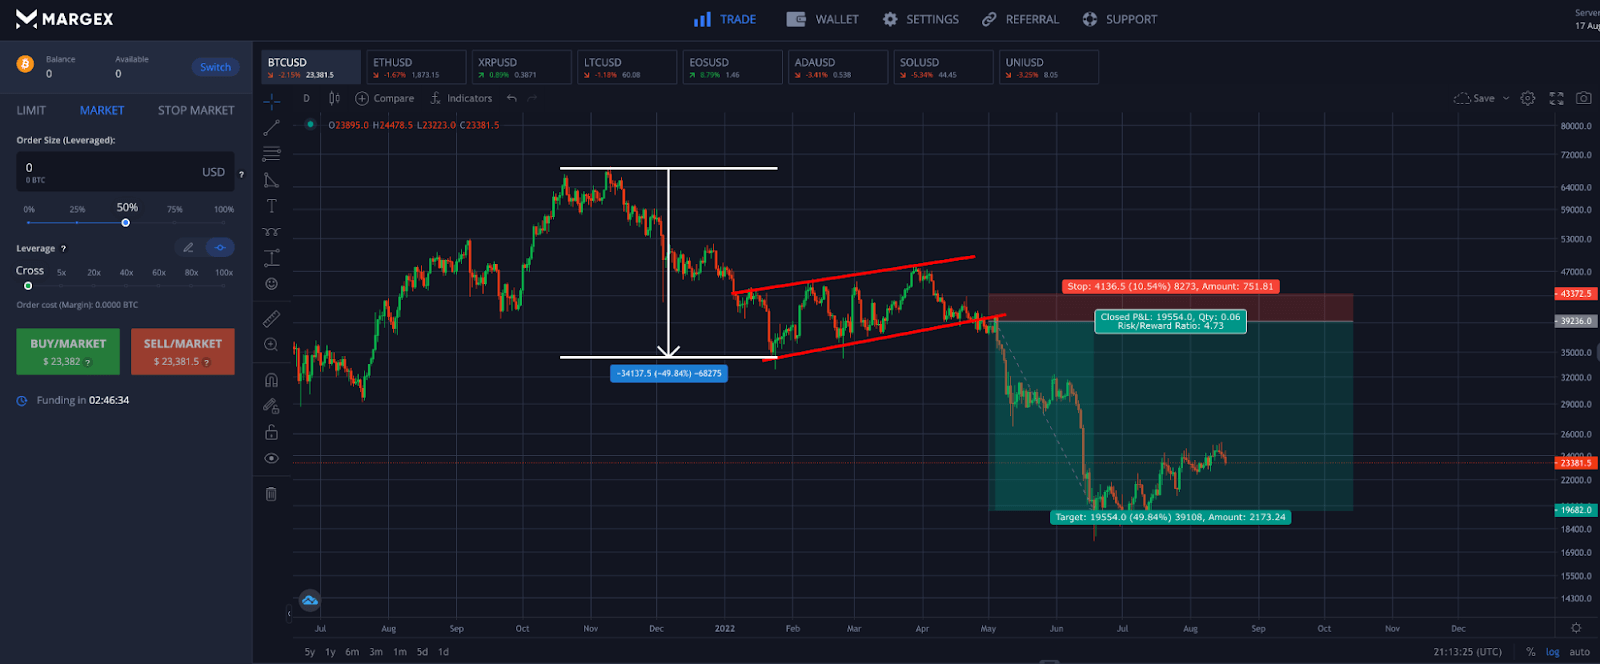Toggle the lock all drawings tool

pos(271,432)
